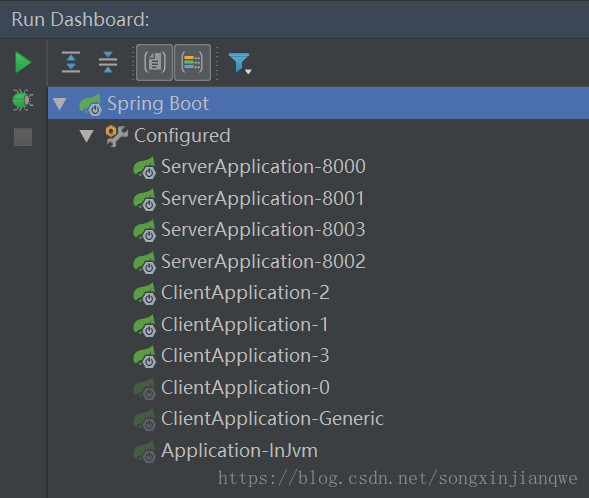Click the ServerApplication-8002 leaf icon
589x498 pixels.
(x=145, y=263)
